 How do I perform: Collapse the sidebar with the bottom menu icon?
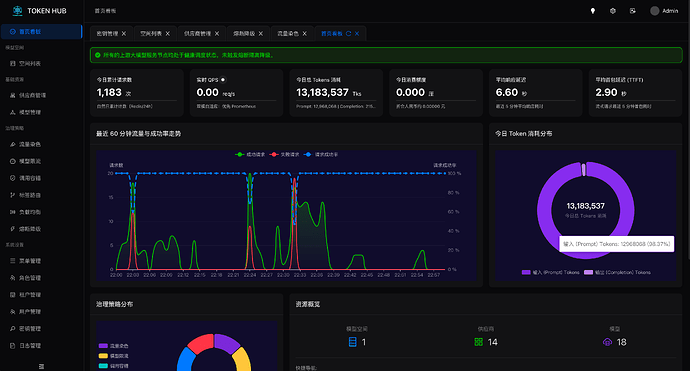pos(41,366)
